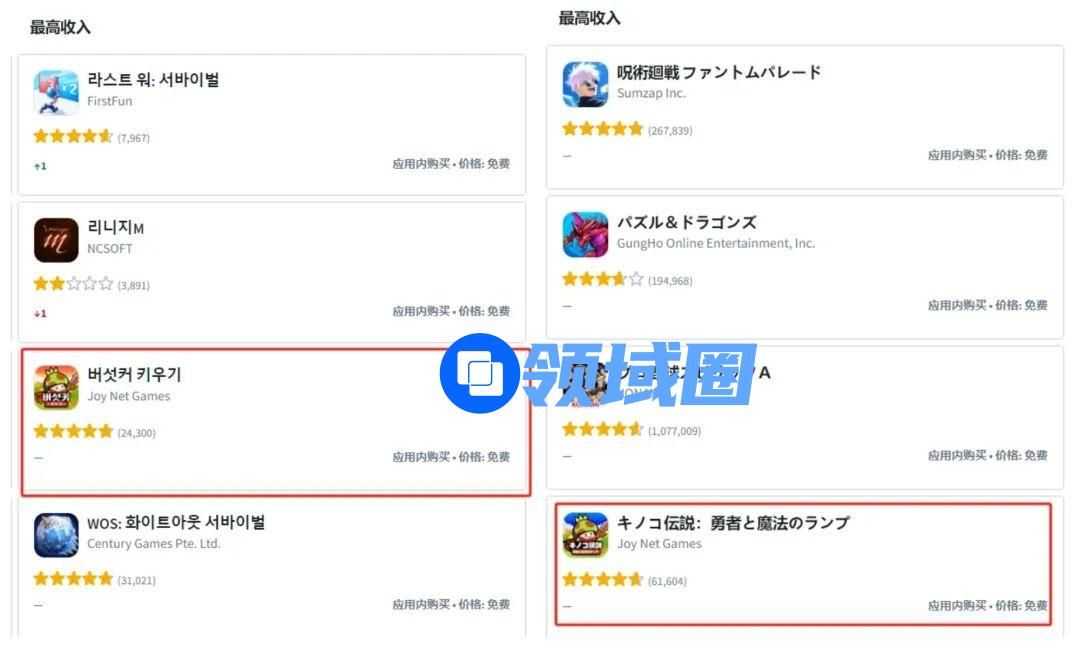Select the キノコ伝説 app icon
1080x648 pixels.
585,534
